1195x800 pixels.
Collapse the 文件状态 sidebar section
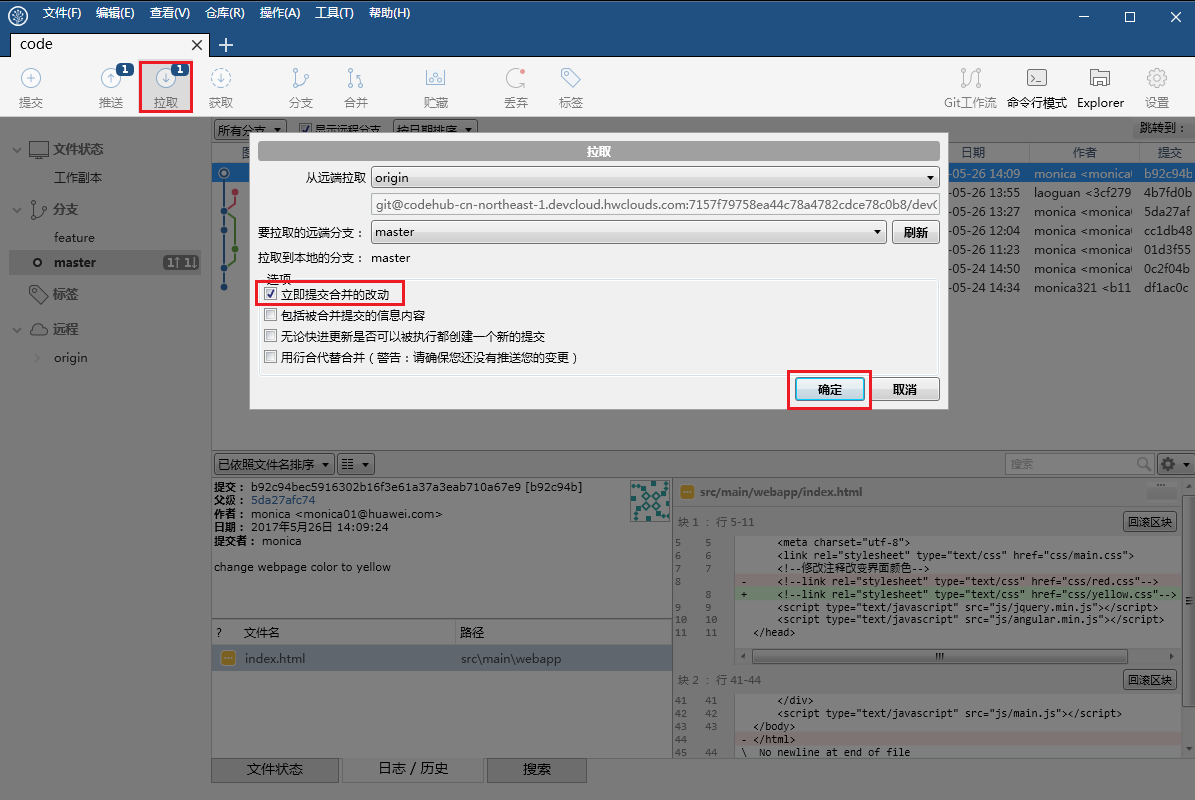click(x=17, y=150)
